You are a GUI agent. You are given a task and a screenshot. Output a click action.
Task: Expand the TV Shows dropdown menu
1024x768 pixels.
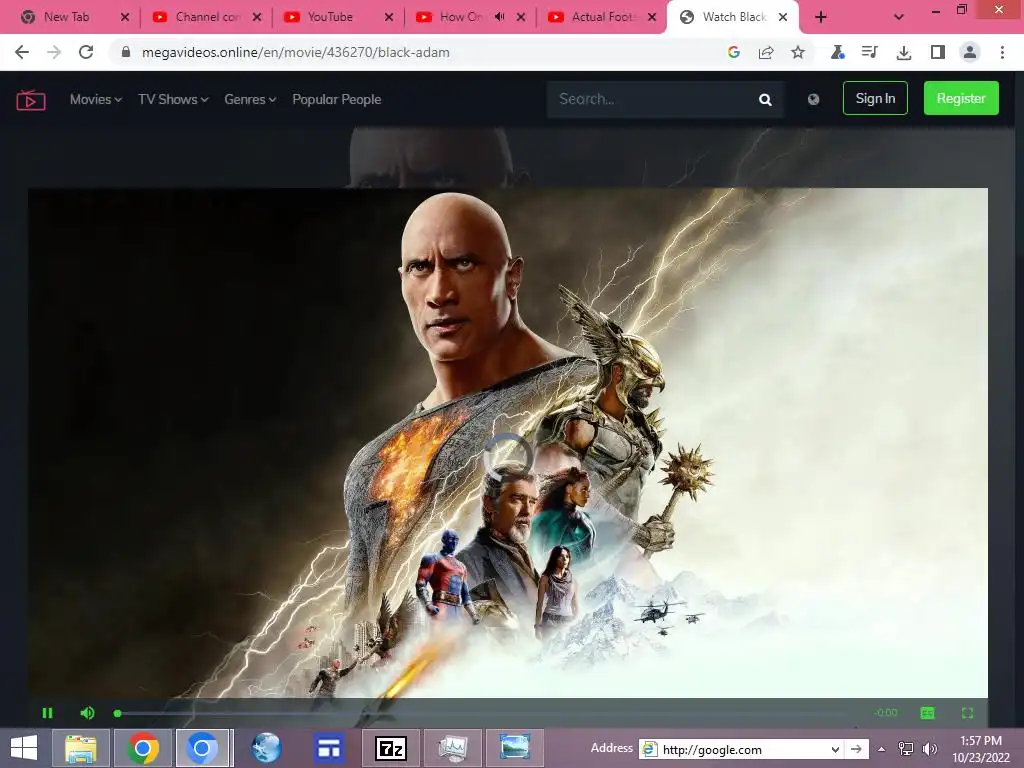click(172, 99)
